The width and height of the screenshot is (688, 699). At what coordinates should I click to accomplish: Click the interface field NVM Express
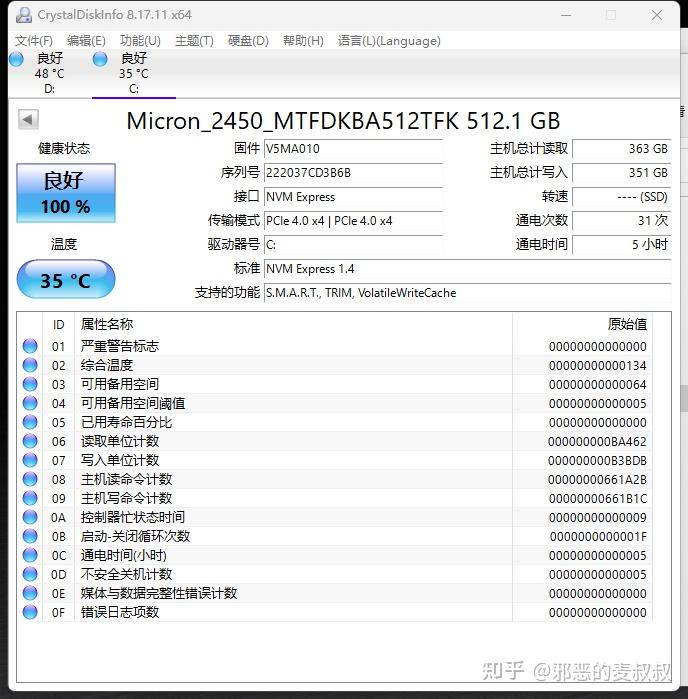pyautogui.click(x=353, y=197)
